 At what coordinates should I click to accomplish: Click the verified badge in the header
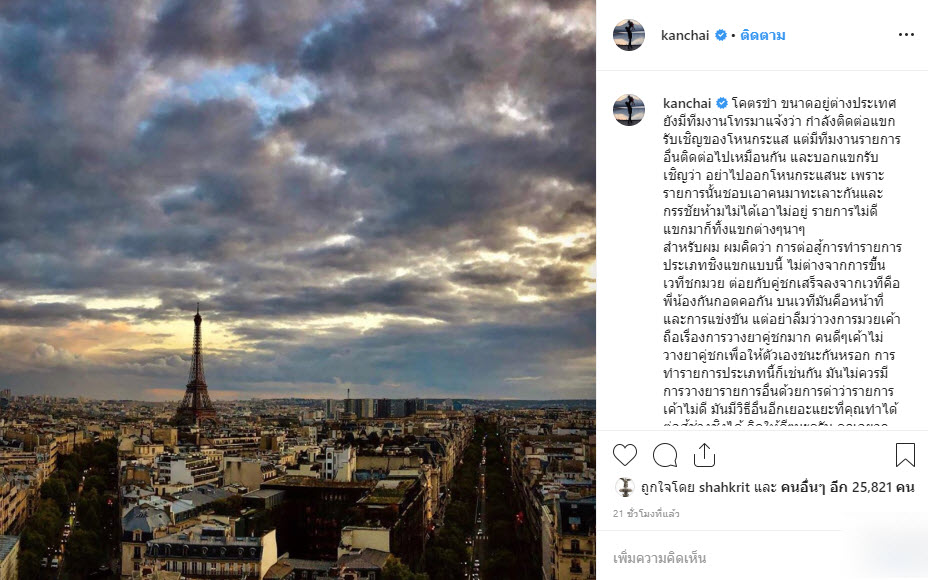[x=720, y=36]
